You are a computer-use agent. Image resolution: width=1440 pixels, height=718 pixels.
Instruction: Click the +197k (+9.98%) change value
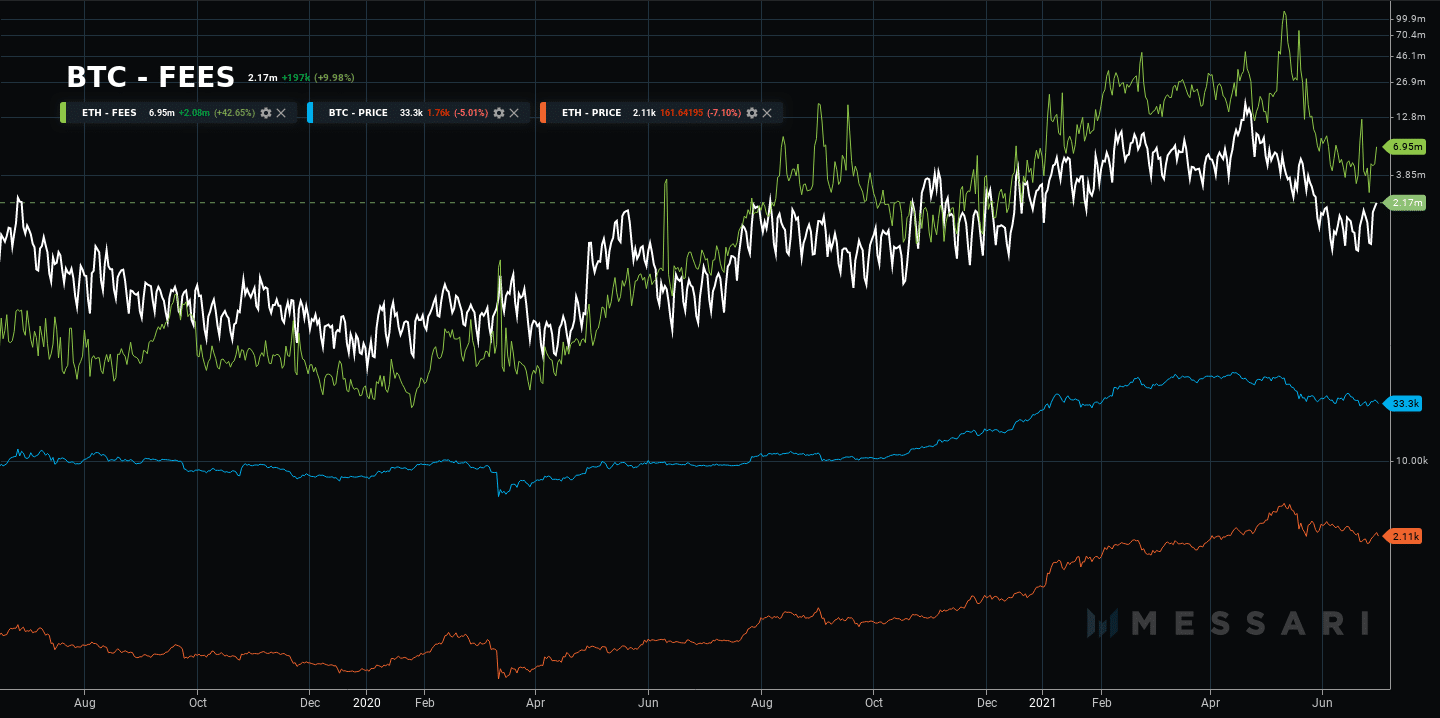coord(318,78)
